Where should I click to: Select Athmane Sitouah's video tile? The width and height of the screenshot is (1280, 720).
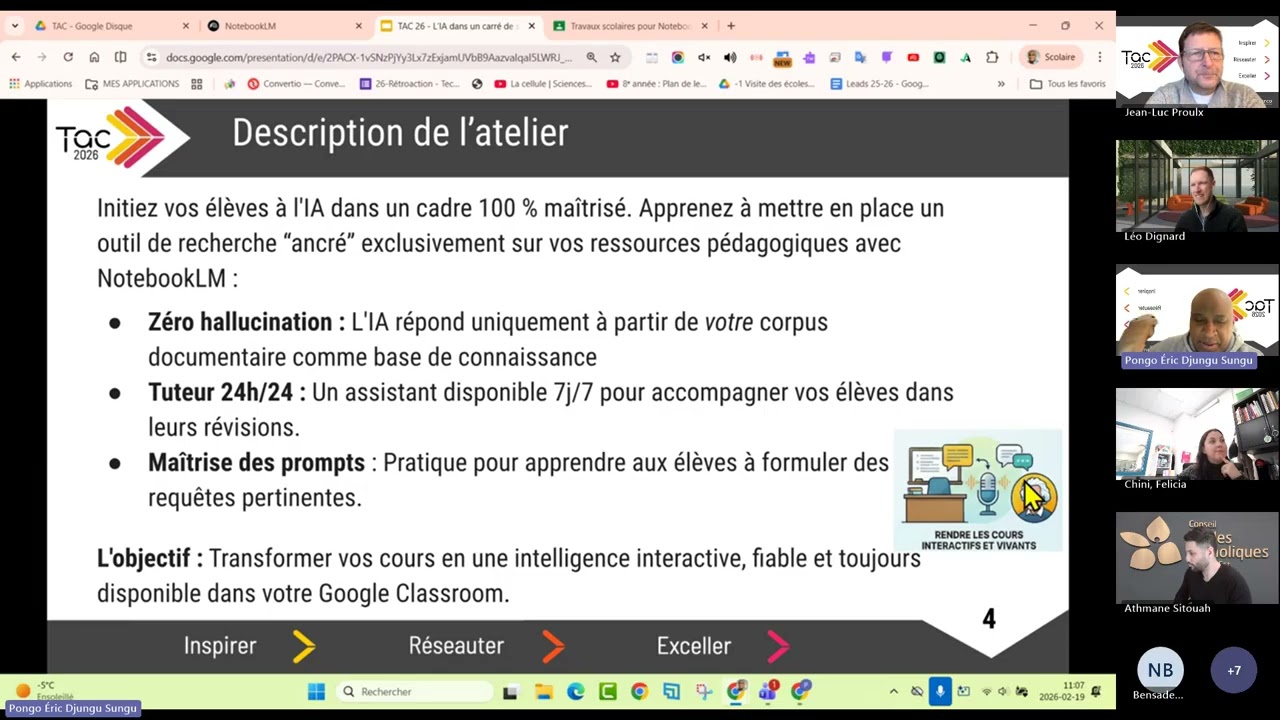tap(1197, 559)
